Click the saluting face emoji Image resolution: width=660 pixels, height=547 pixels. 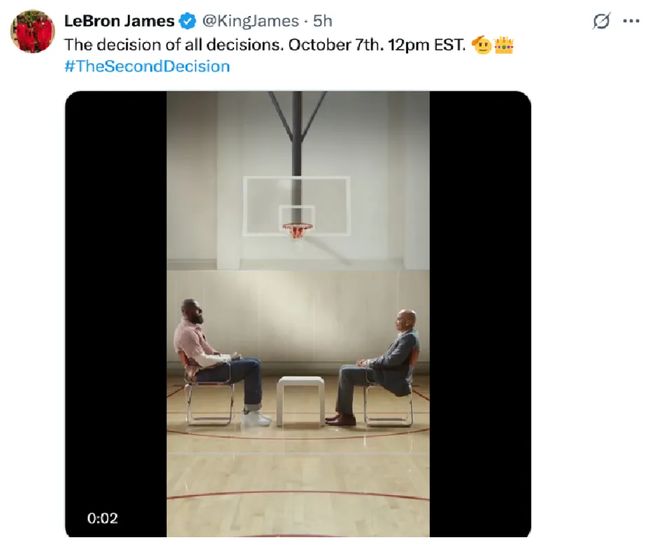(481, 45)
